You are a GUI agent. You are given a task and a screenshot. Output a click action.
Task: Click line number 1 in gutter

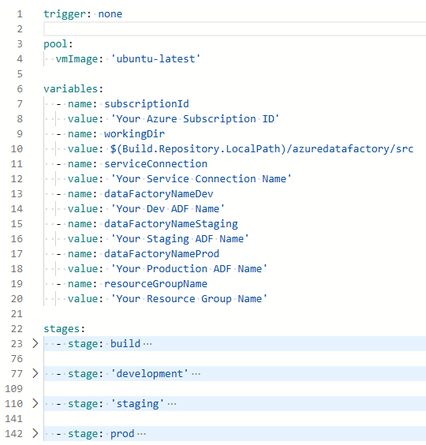click(20, 14)
